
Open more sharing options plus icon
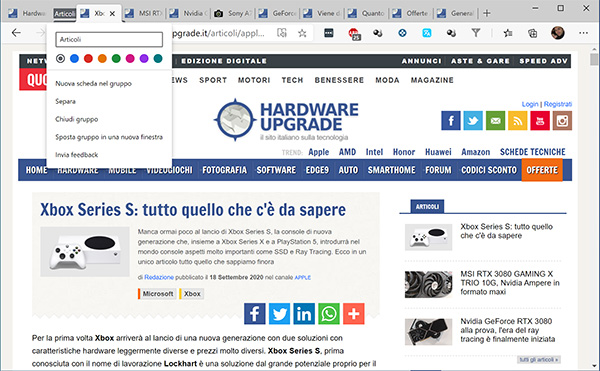(x=354, y=314)
